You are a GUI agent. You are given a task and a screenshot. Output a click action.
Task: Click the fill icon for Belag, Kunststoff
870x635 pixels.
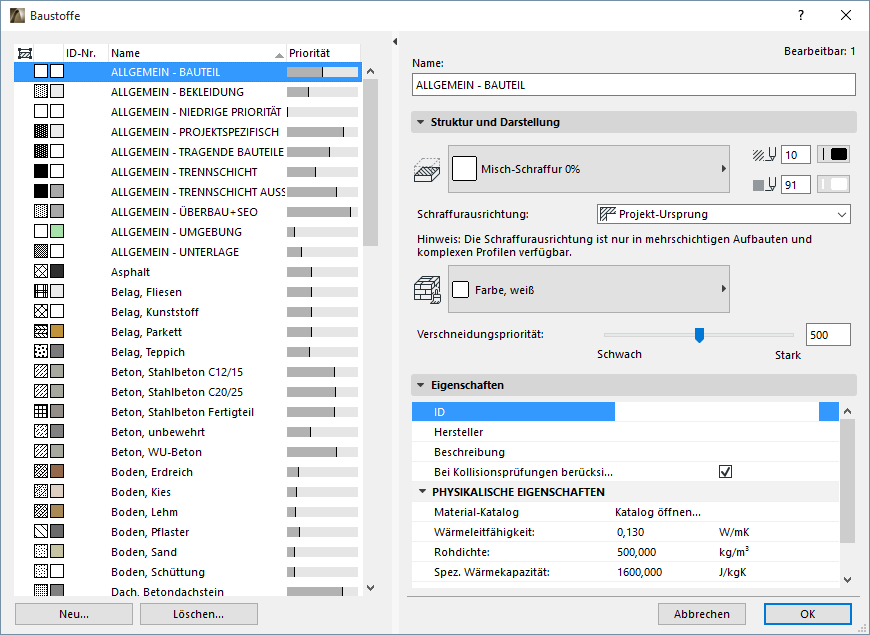pyautogui.click(x=41, y=311)
